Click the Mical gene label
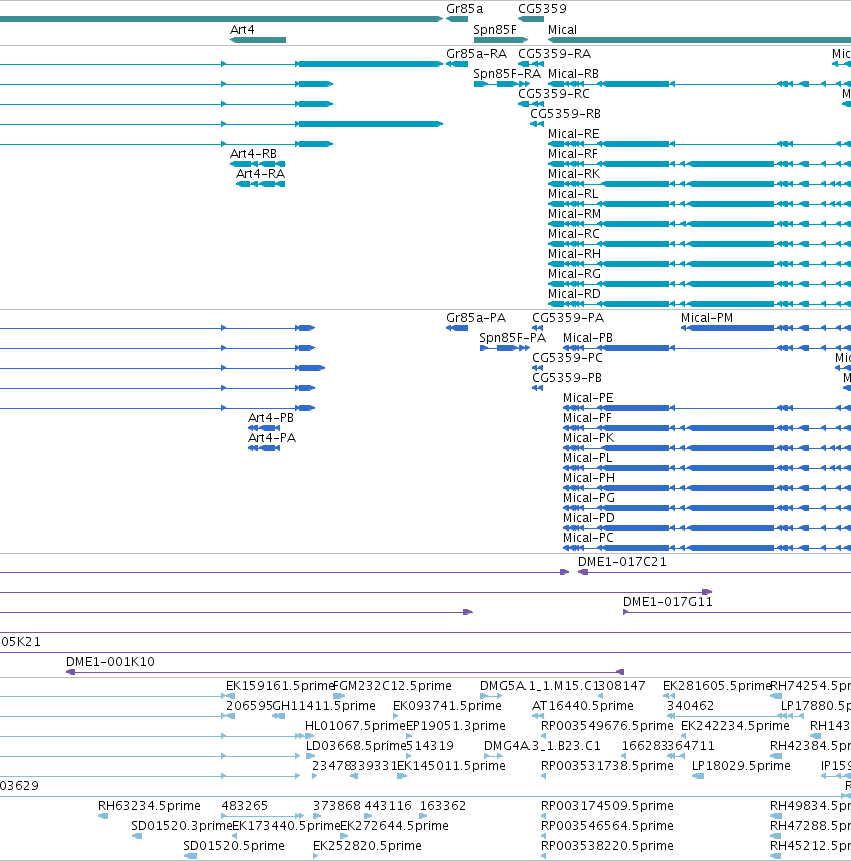The width and height of the screenshot is (851, 861). (x=562, y=30)
